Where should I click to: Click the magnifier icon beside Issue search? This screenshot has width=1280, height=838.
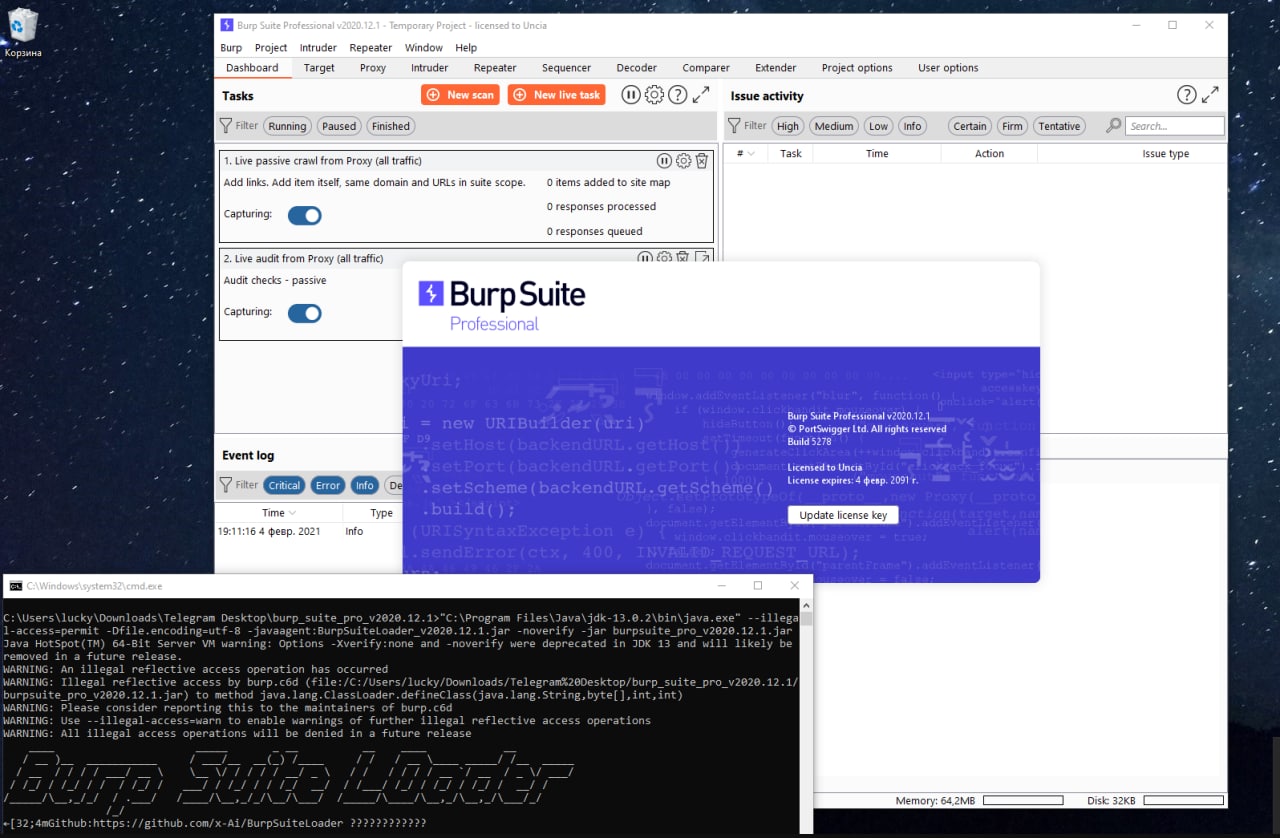click(x=1113, y=126)
